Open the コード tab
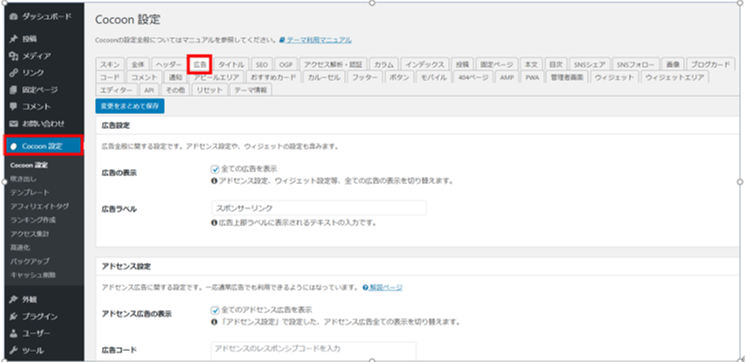The height and width of the screenshot is (362, 745). pyautogui.click(x=110, y=77)
